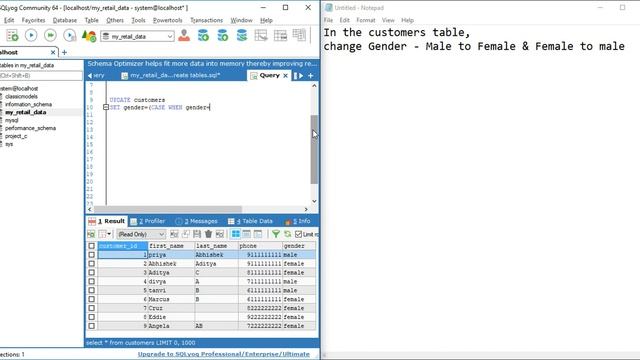Add a new connection tab with plus
The image size is (640, 360).
click(64, 52)
